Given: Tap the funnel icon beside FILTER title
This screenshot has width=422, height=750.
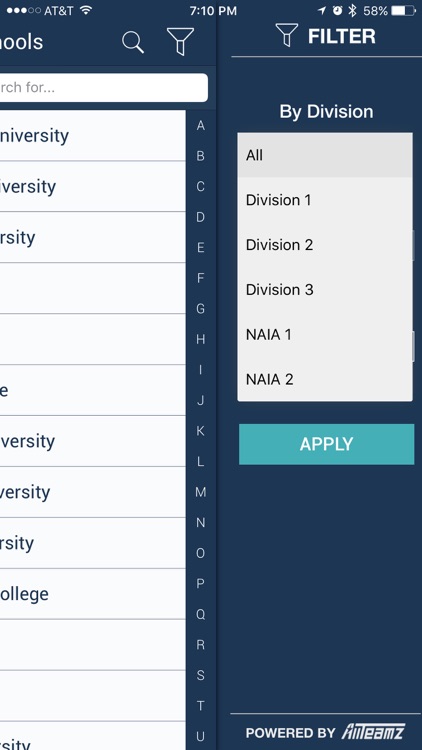Looking at the screenshot, I should point(287,35).
